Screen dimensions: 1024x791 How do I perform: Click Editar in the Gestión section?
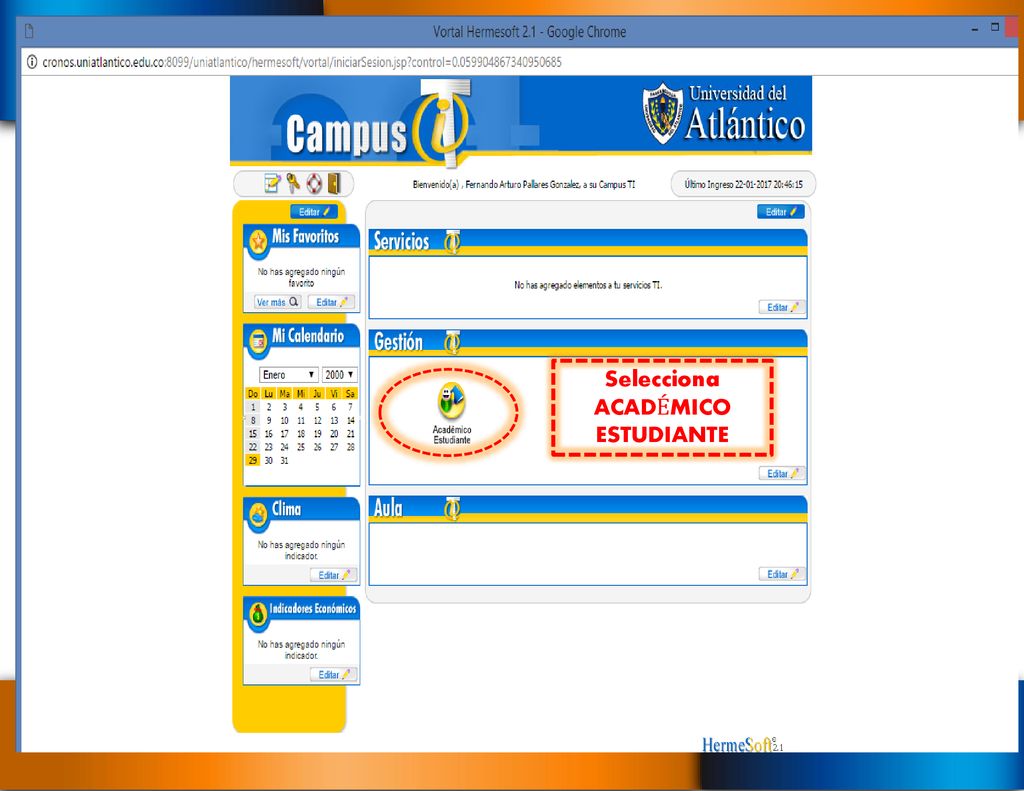point(782,474)
